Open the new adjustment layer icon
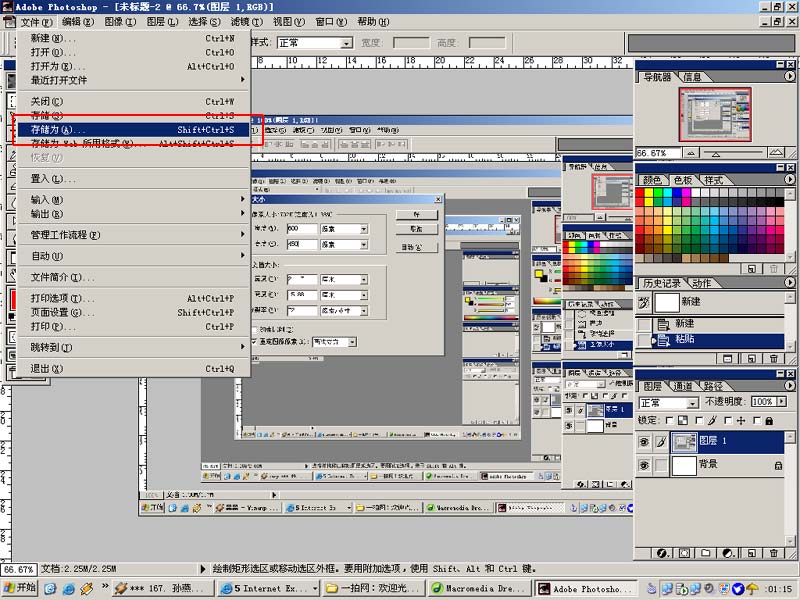The height and width of the screenshot is (600, 800). pos(729,553)
